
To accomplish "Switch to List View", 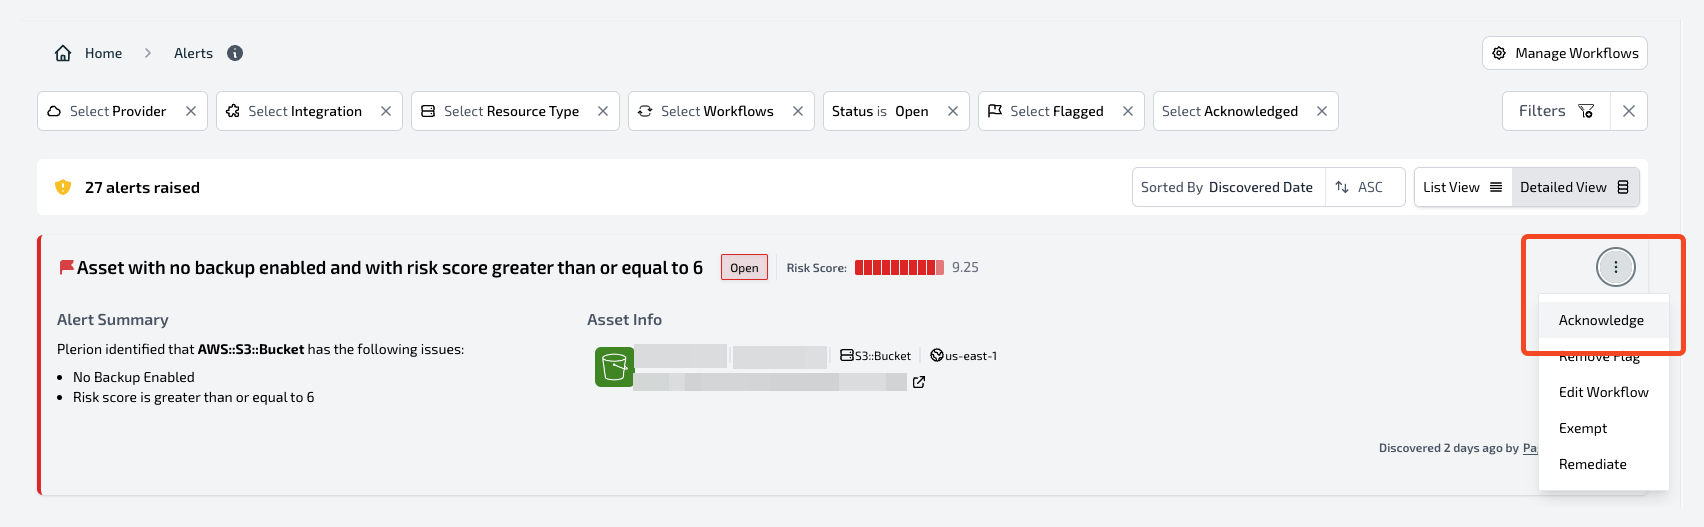I will pos(1462,187).
